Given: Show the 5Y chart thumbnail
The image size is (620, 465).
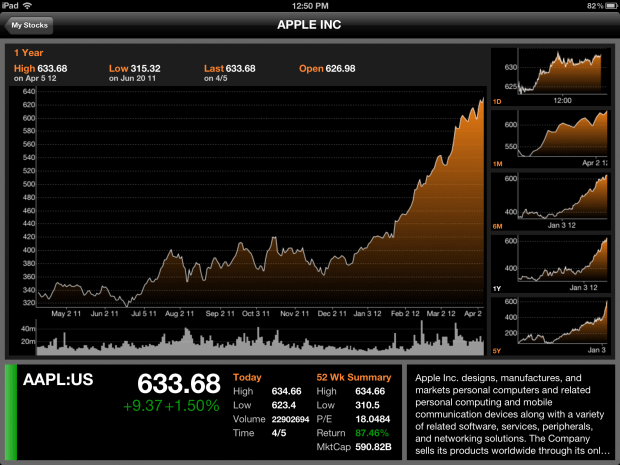Looking at the screenshot, I should (551, 326).
